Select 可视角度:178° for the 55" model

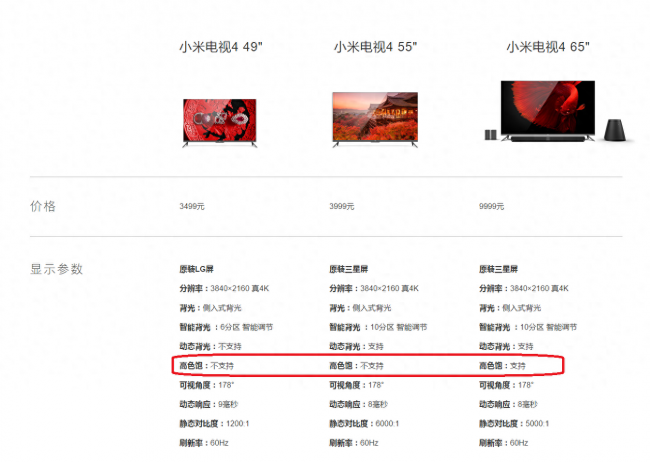357,385
